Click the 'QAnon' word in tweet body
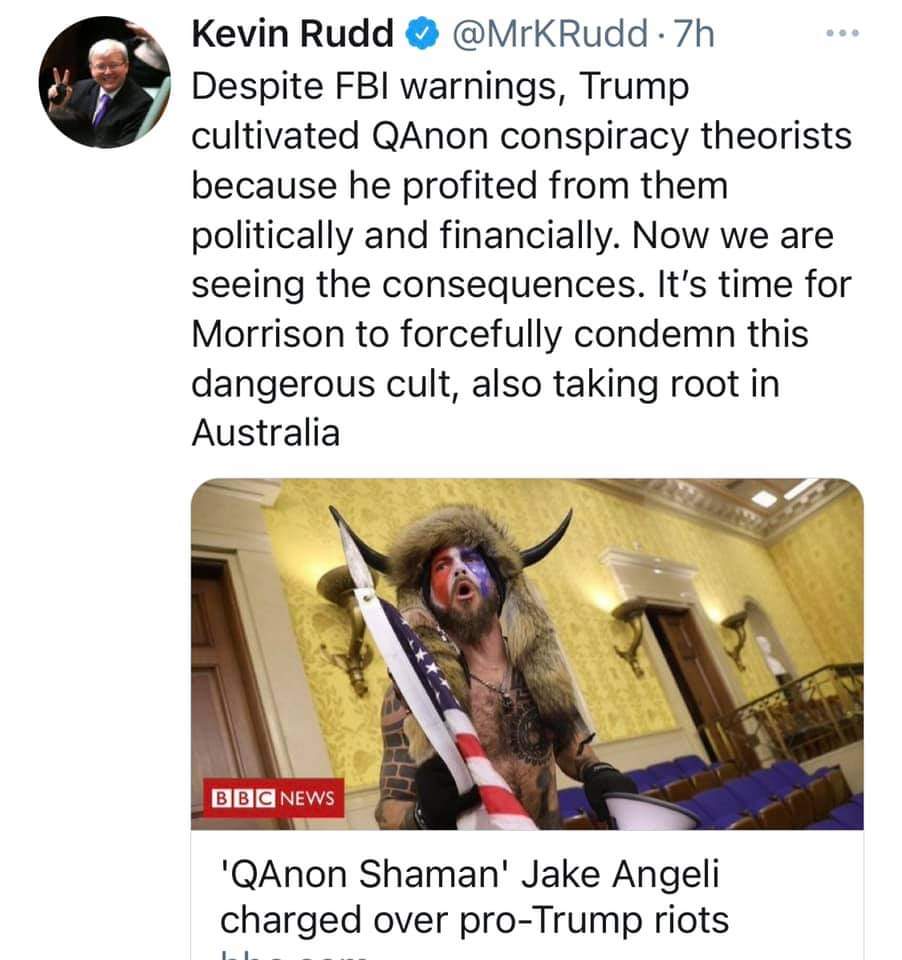Screen dimensions: 902x960 click(x=430, y=136)
